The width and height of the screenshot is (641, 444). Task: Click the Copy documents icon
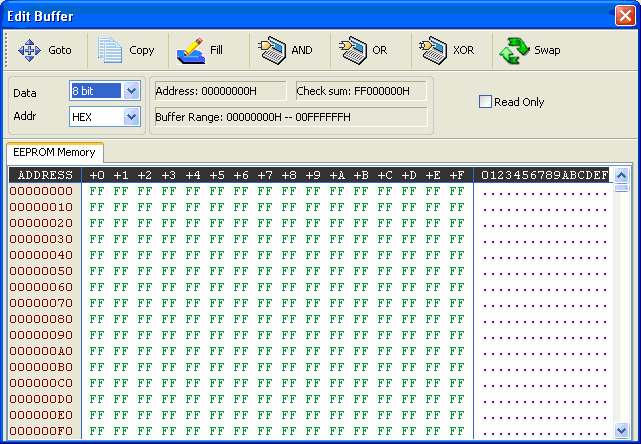[109, 50]
